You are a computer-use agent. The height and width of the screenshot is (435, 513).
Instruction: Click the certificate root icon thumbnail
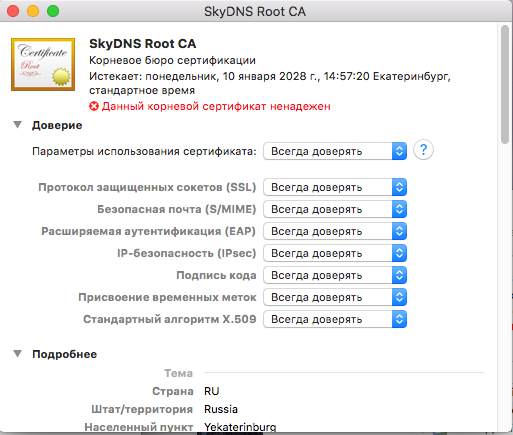coord(43,64)
